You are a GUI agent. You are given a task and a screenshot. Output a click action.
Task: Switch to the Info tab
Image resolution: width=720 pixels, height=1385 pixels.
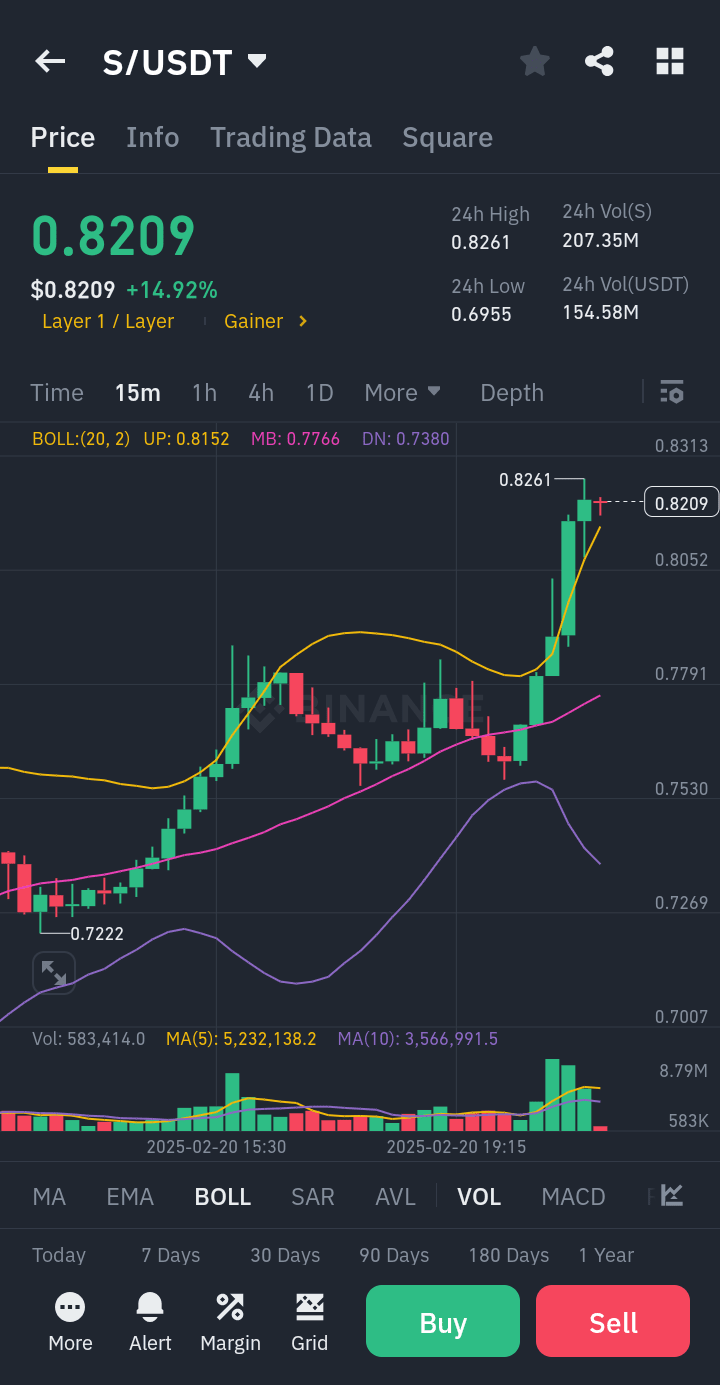(152, 137)
